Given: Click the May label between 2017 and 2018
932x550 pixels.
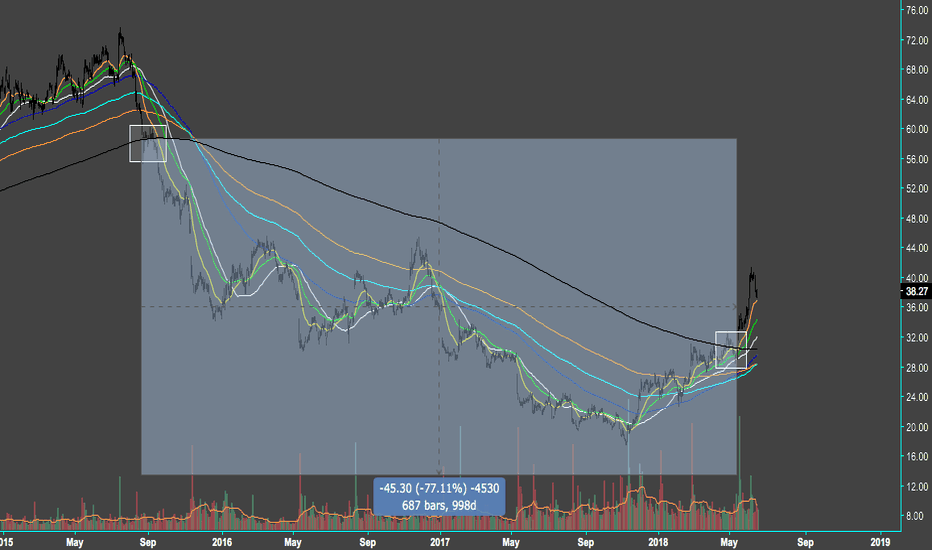Looking at the screenshot, I should [511, 542].
